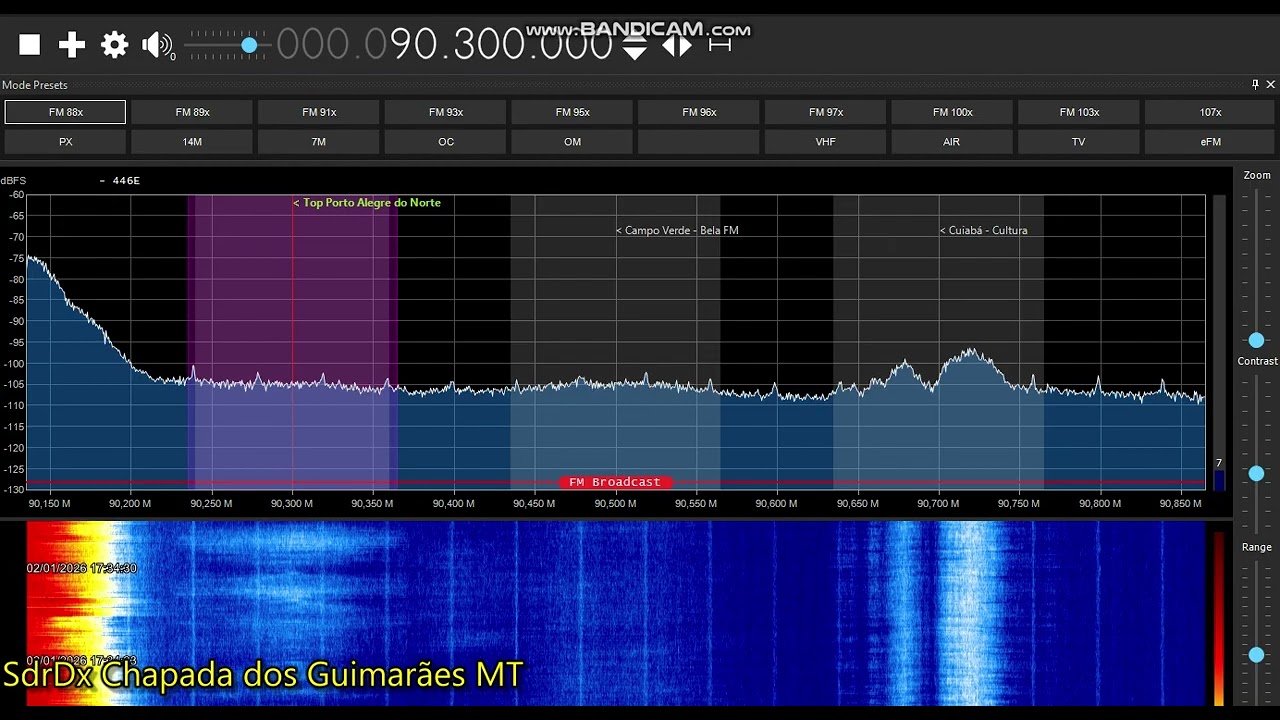Close the Mode Presets panel
Screen dimensions: 1280x720
click(1271, 85)
